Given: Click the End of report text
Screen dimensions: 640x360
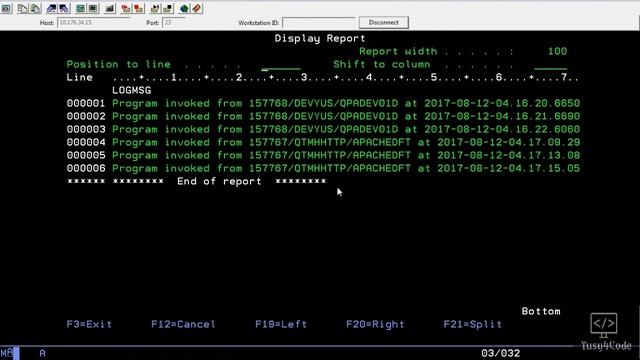Looking at the screenshot, I should point(219,181).
